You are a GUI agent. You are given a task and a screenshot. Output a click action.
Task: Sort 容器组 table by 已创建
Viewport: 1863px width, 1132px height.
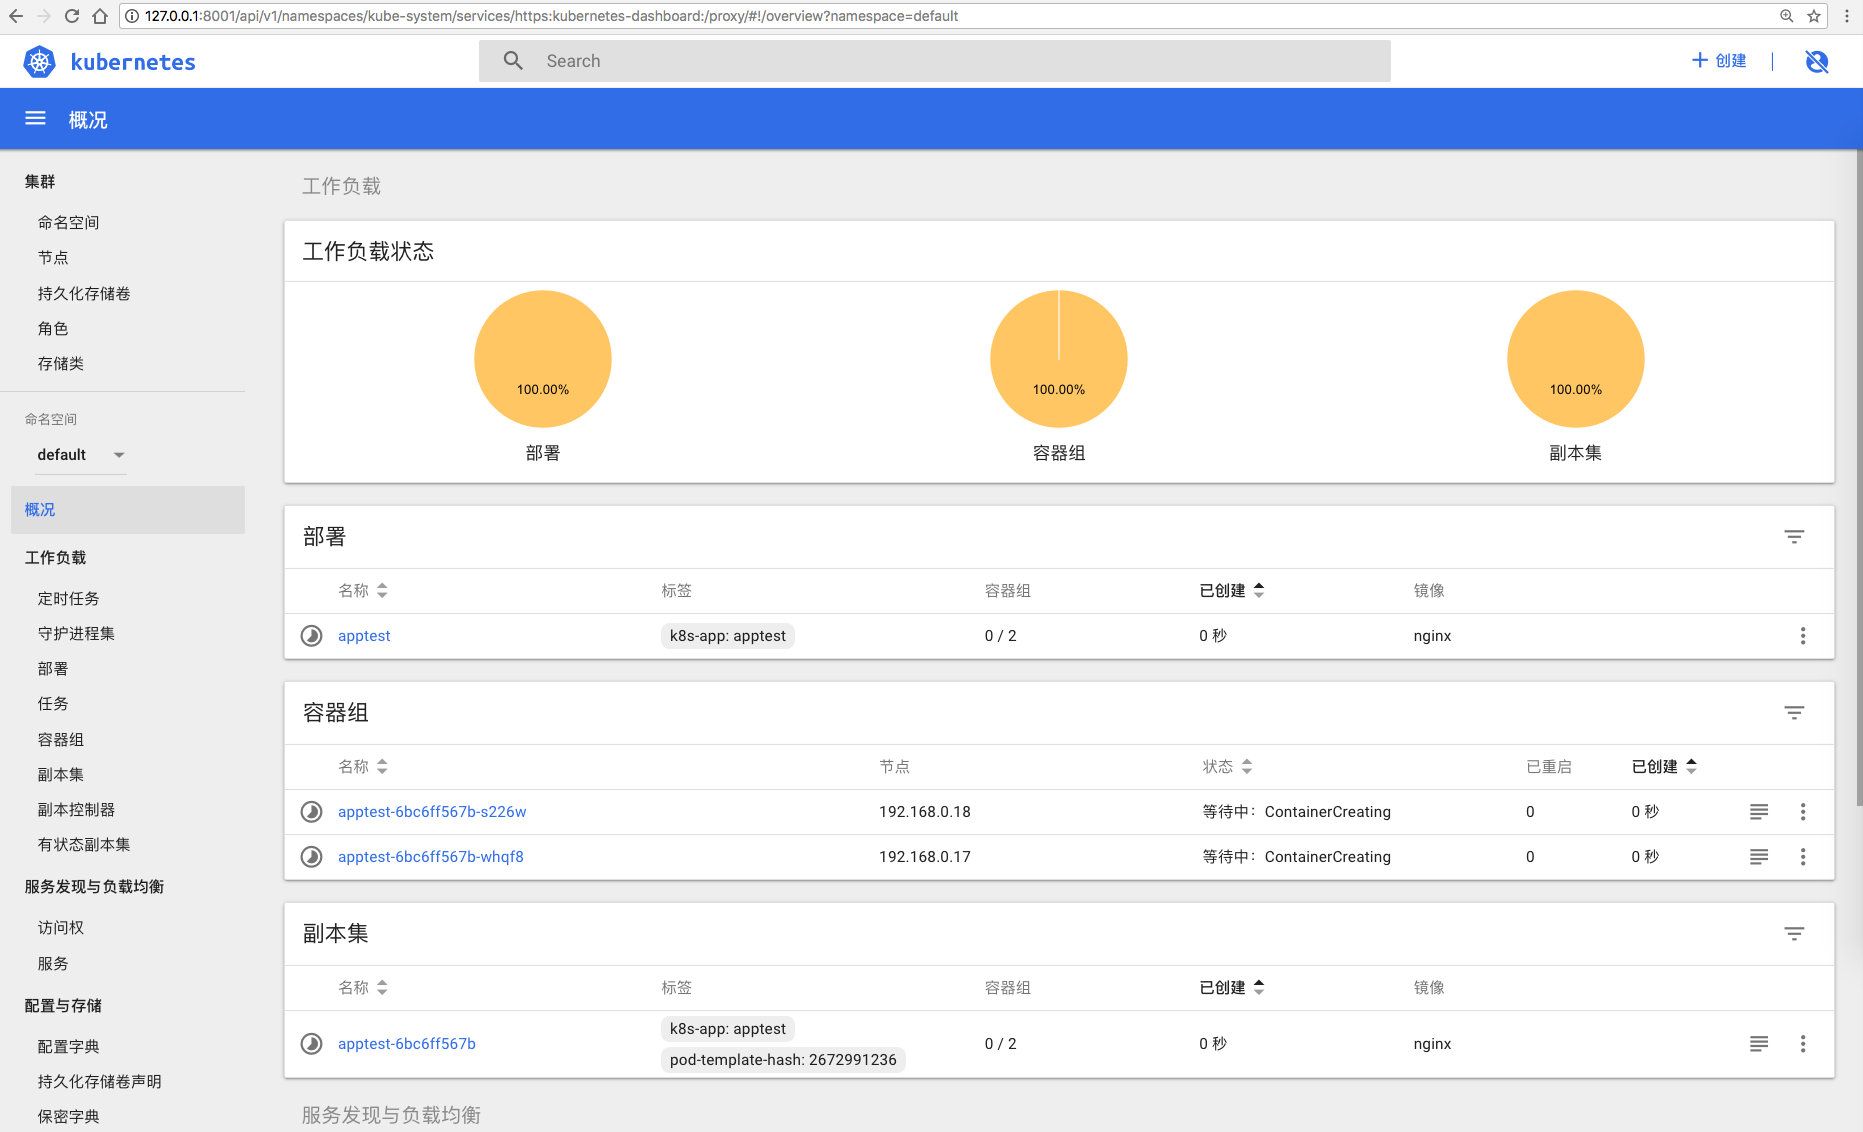(x=1665, y=767)
